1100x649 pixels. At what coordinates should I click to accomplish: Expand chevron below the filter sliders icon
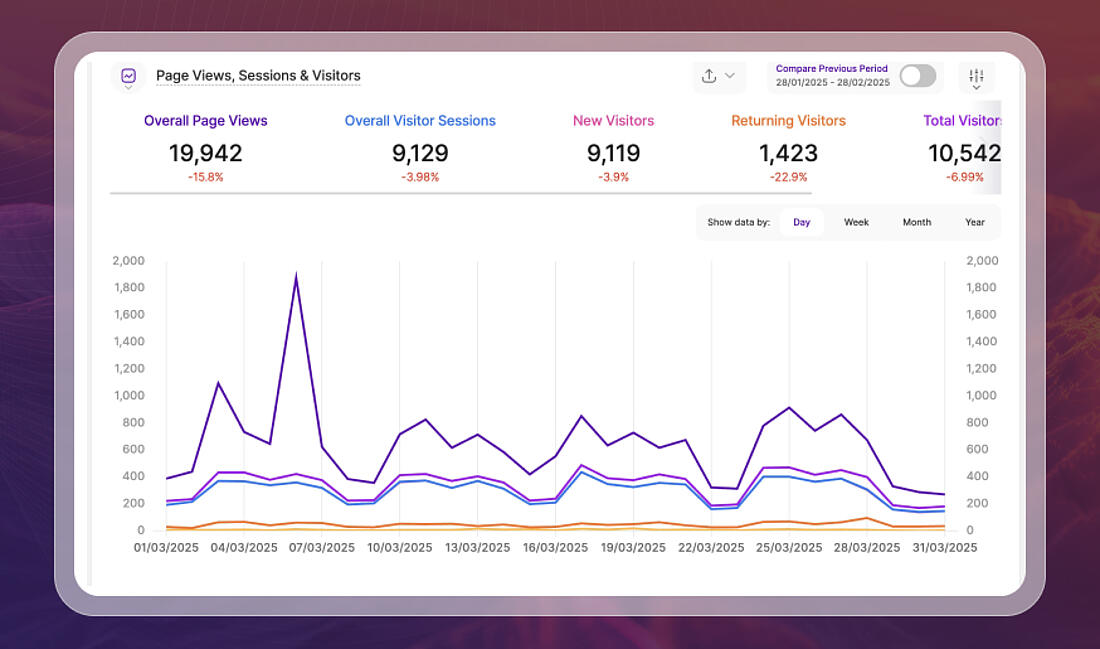(x=976, y=88)
